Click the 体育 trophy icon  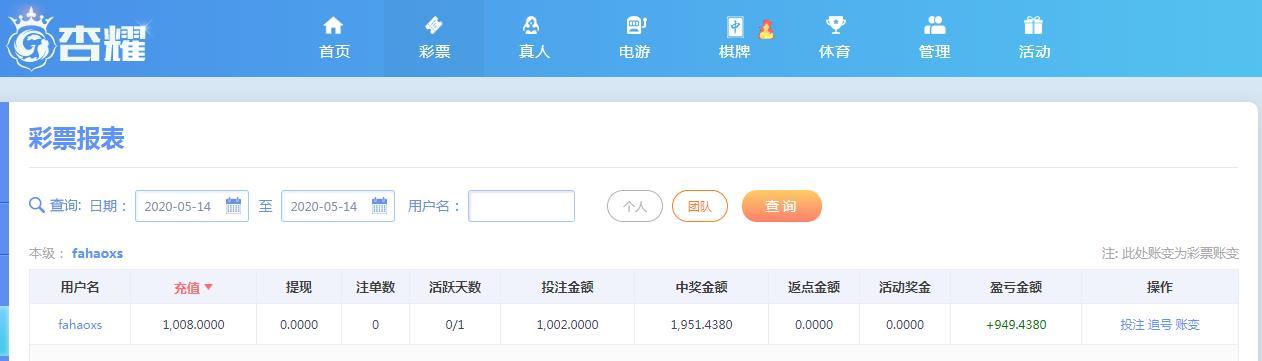point(835,25)
